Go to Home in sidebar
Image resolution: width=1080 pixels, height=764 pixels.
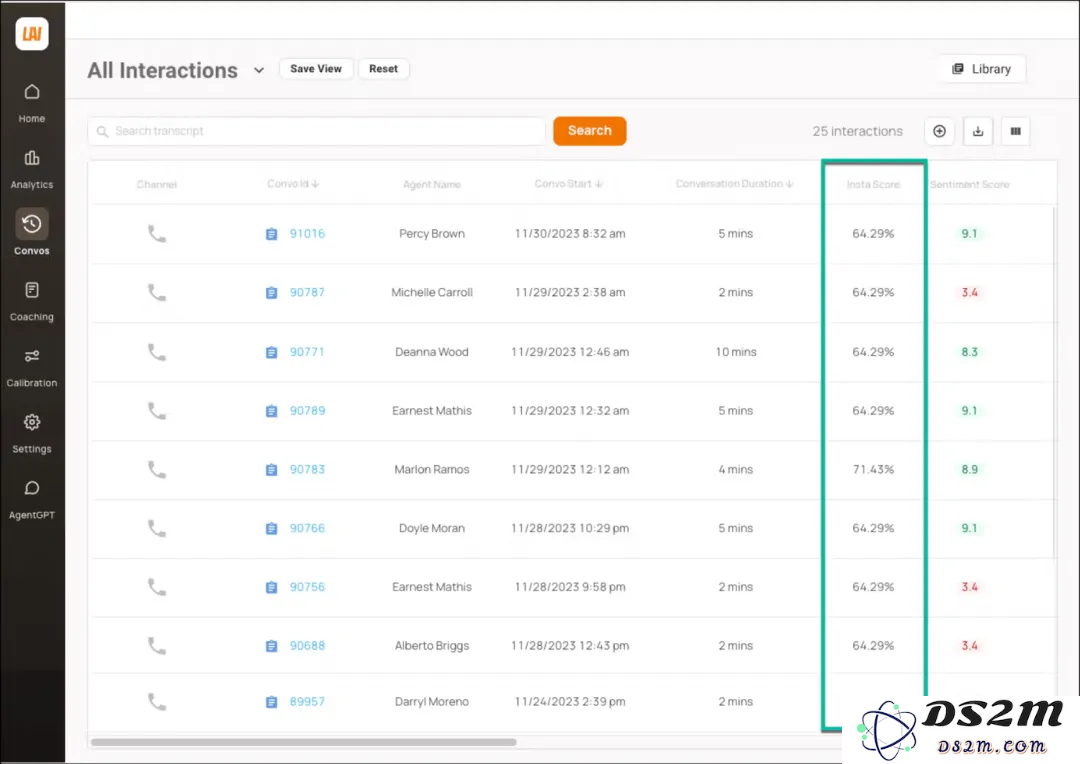[32, 103]
